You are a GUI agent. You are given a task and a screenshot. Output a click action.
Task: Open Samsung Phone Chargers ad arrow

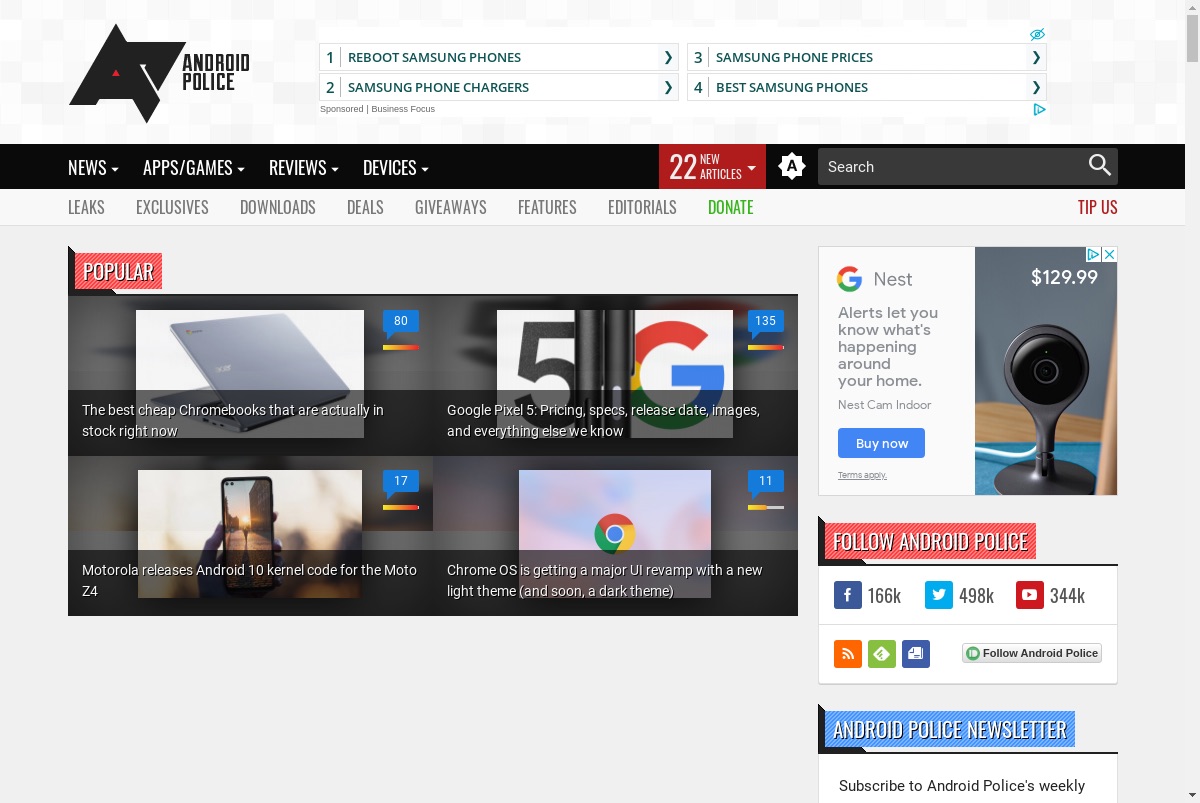[x=668, y=87]
